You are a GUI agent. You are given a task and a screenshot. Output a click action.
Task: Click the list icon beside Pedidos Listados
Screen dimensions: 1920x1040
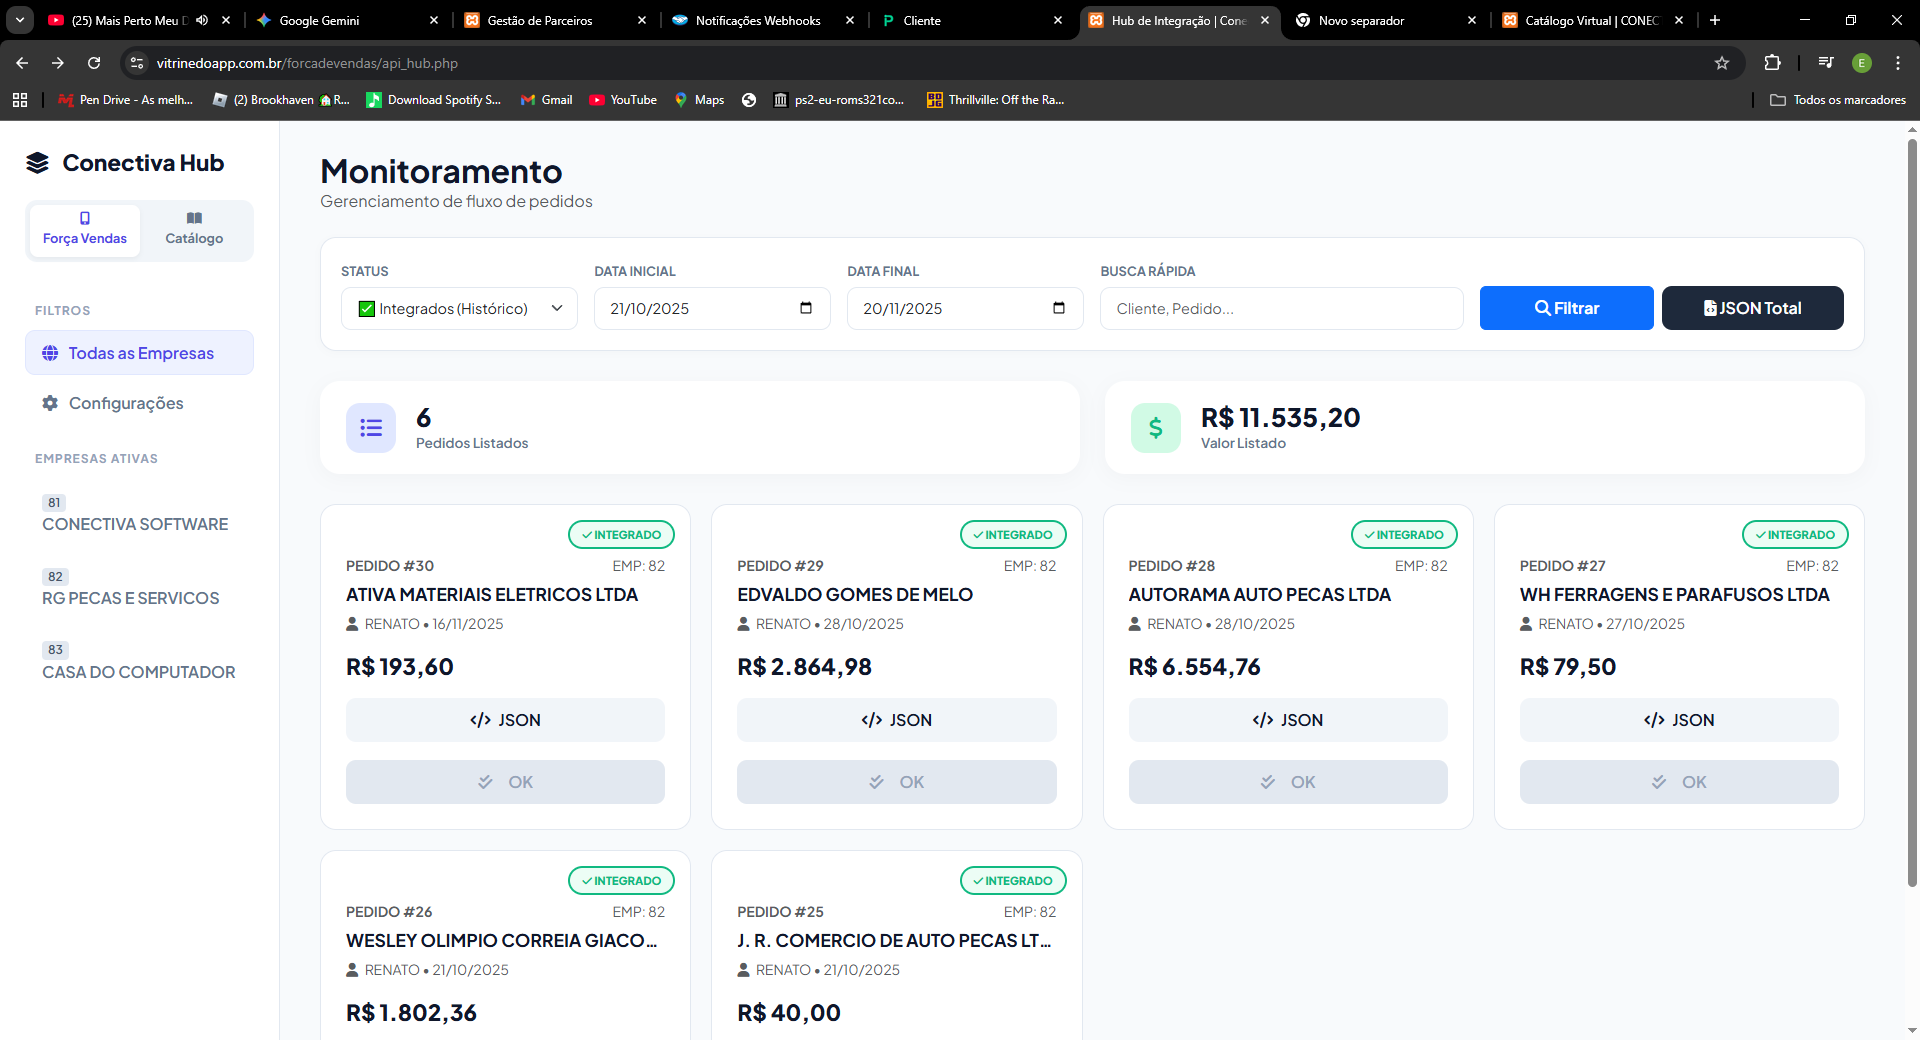[x=371, y=428]
